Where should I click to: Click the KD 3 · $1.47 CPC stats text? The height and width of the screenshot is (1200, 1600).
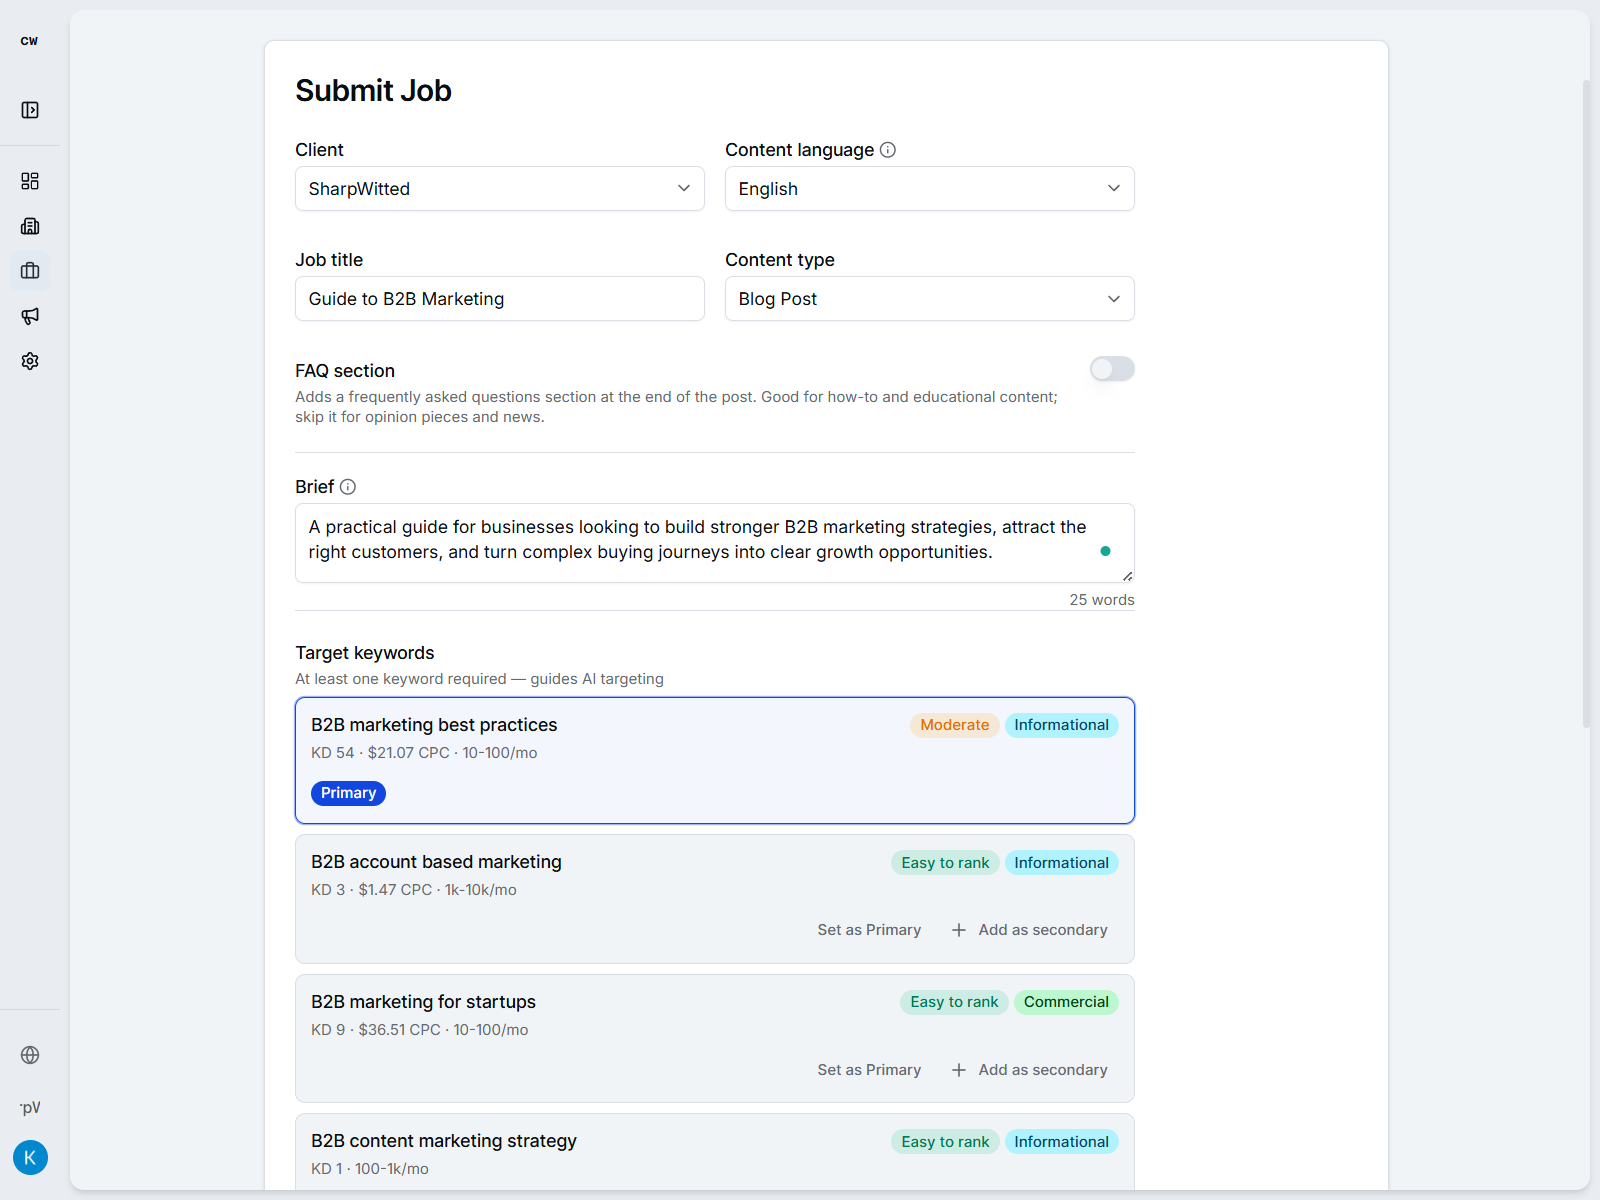[x=414, y=890]
